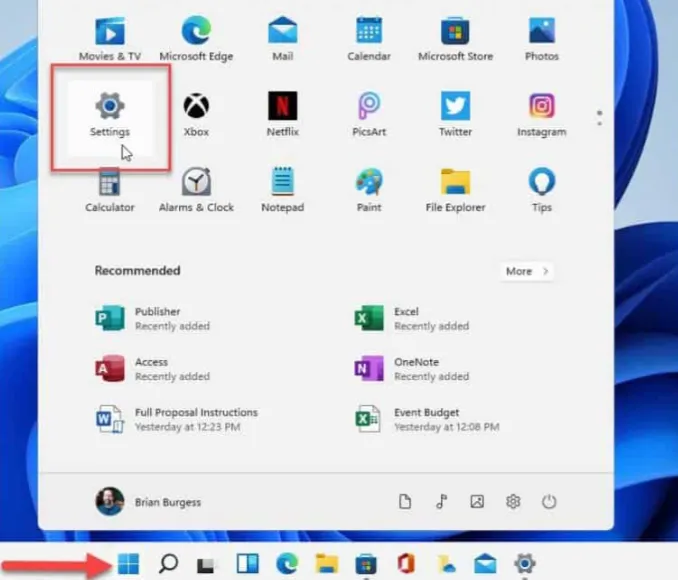Viewport: 678px width, 580px height.
Task: Launch the Calculator app
Action: [x=109, y=190]
